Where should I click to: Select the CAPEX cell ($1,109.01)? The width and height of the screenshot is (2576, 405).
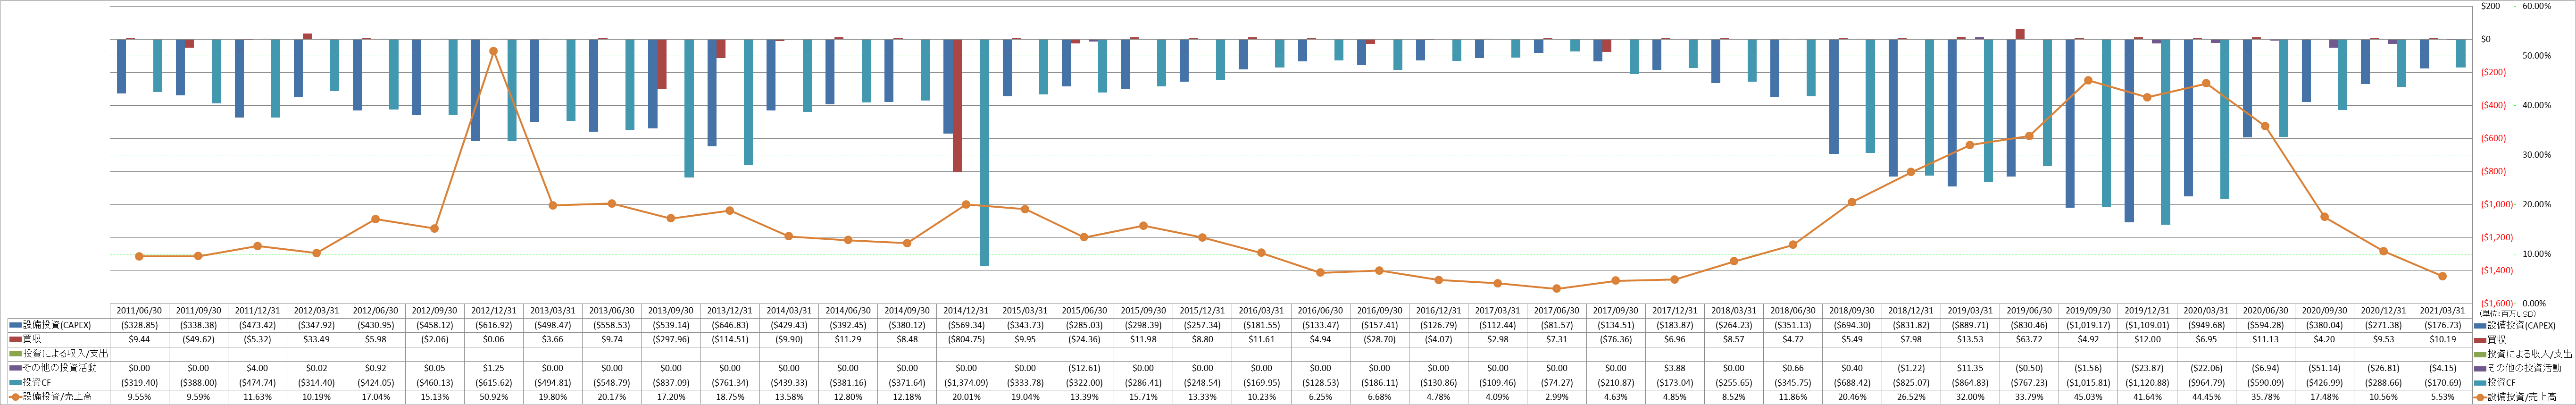pyautogui.click(x=2147, y=325)
